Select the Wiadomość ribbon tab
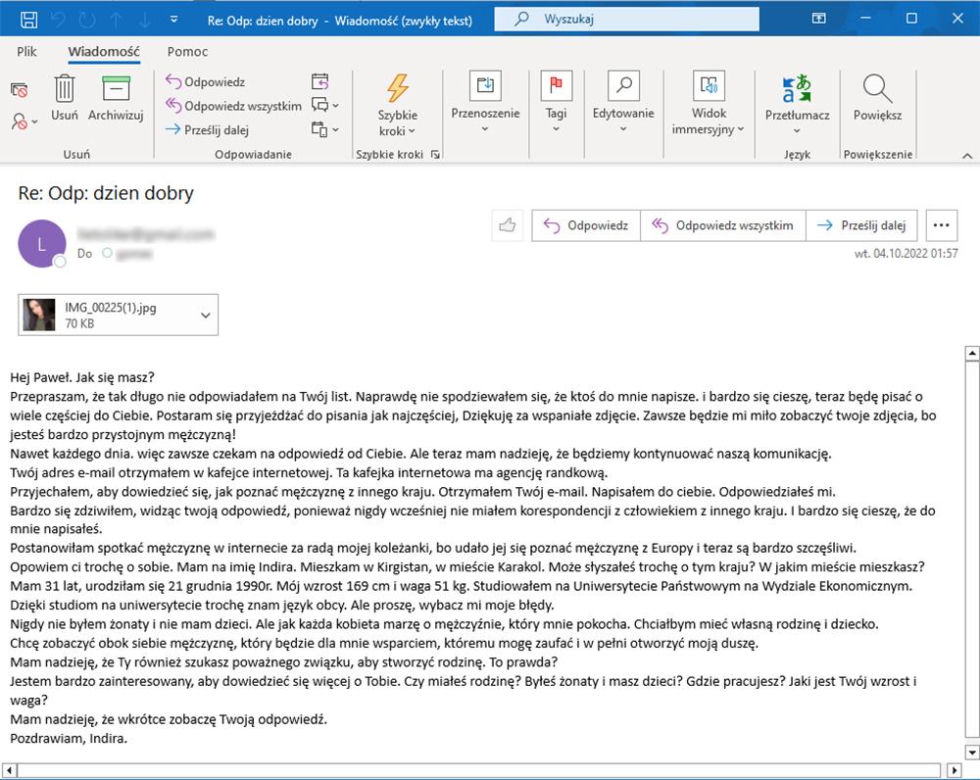Viewport: 980px width, 780px height. click(104, 51)
